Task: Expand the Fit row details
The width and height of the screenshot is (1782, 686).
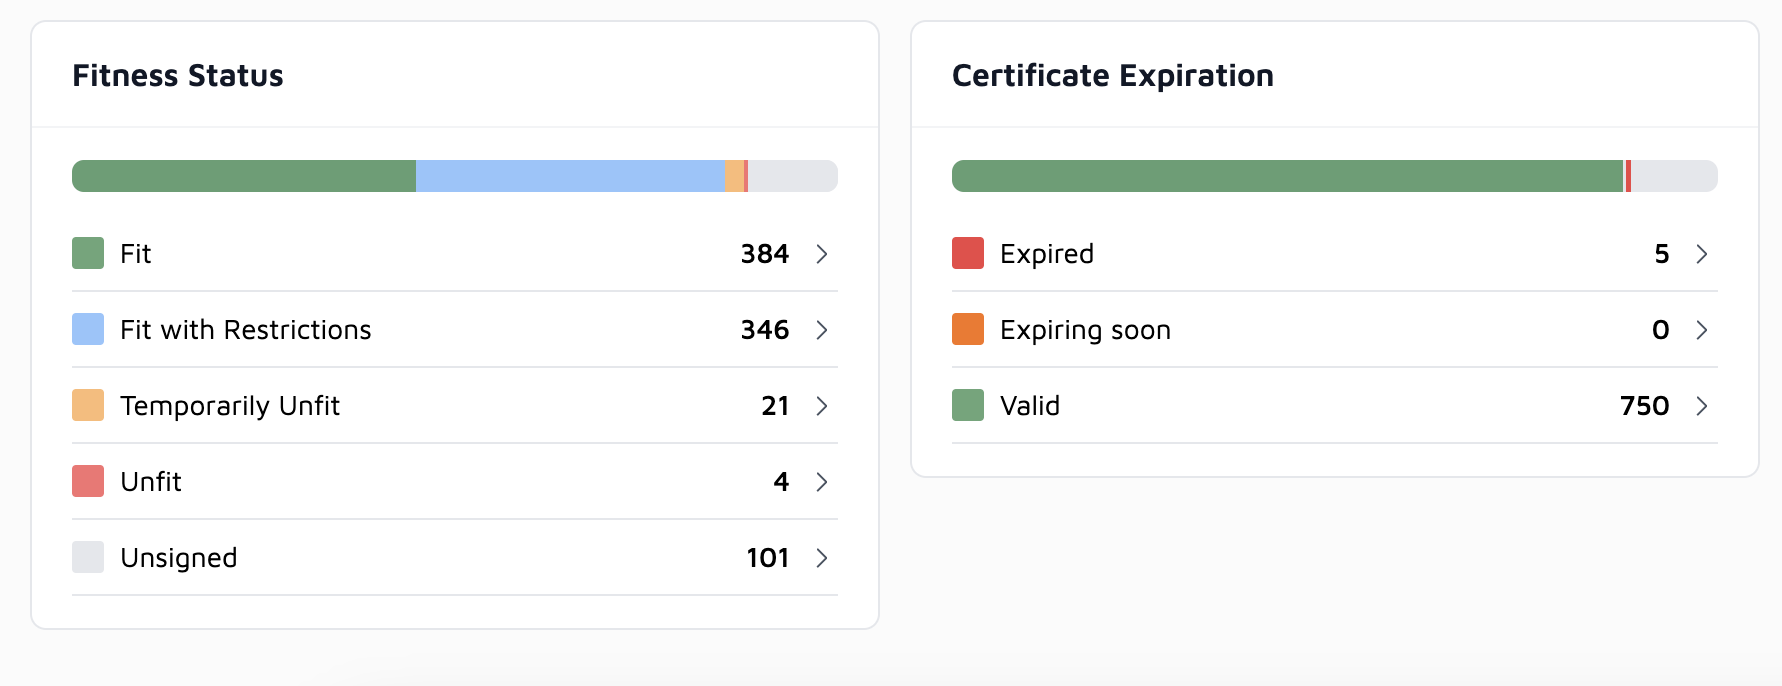Action: [822, 254]
